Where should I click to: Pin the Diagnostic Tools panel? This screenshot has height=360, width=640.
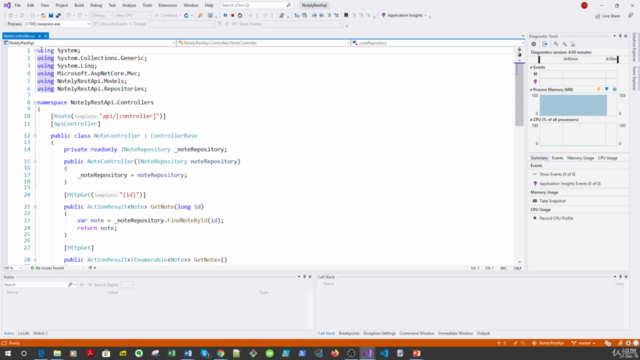pyautogui.click(x=620, y=36)
